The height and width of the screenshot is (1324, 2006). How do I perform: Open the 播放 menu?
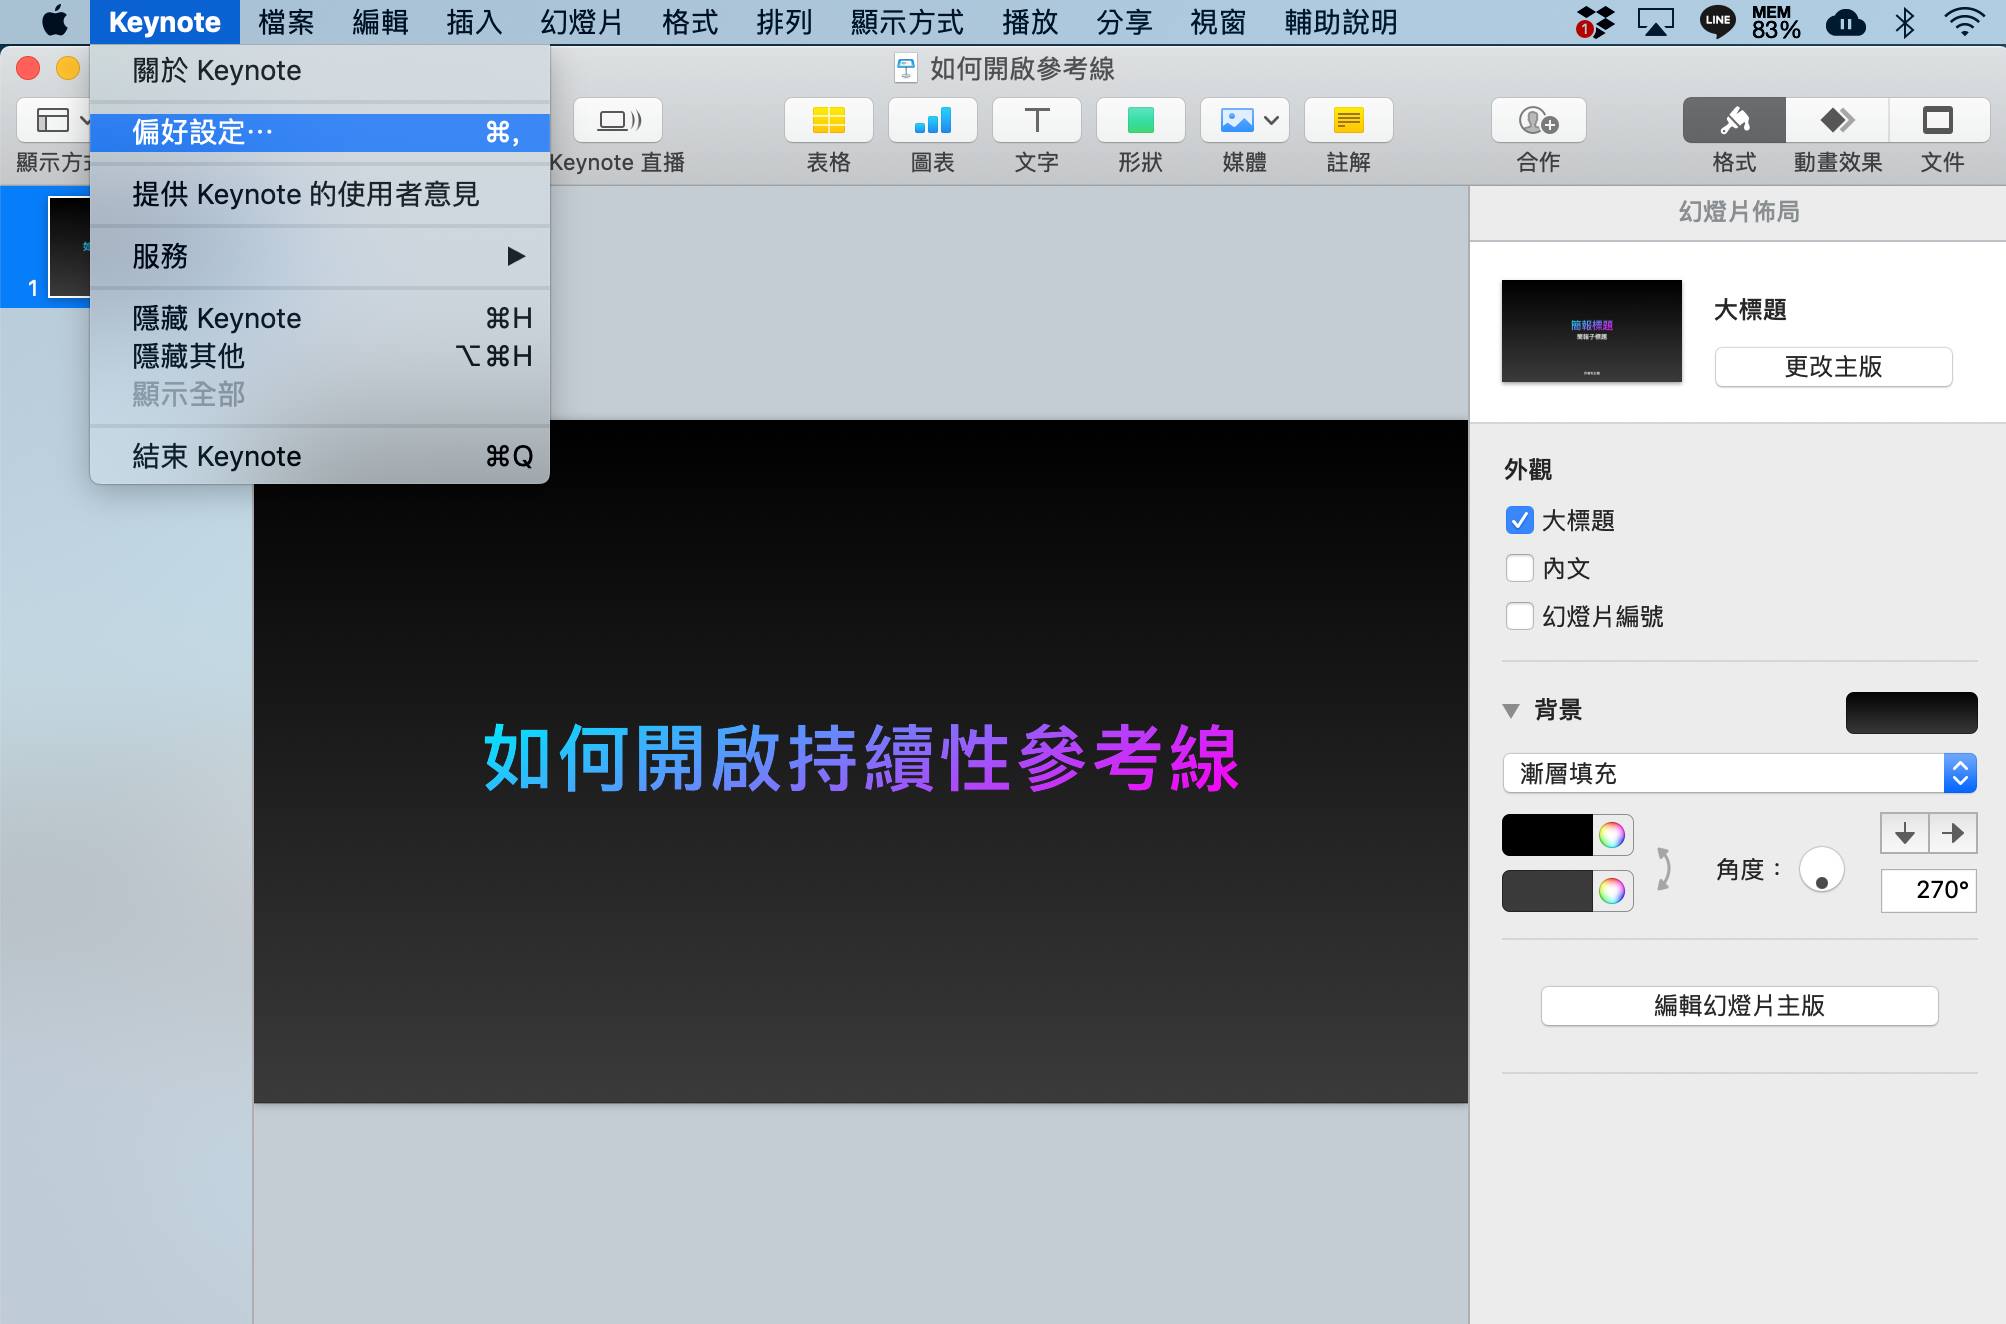click(x=1030, y=22)
